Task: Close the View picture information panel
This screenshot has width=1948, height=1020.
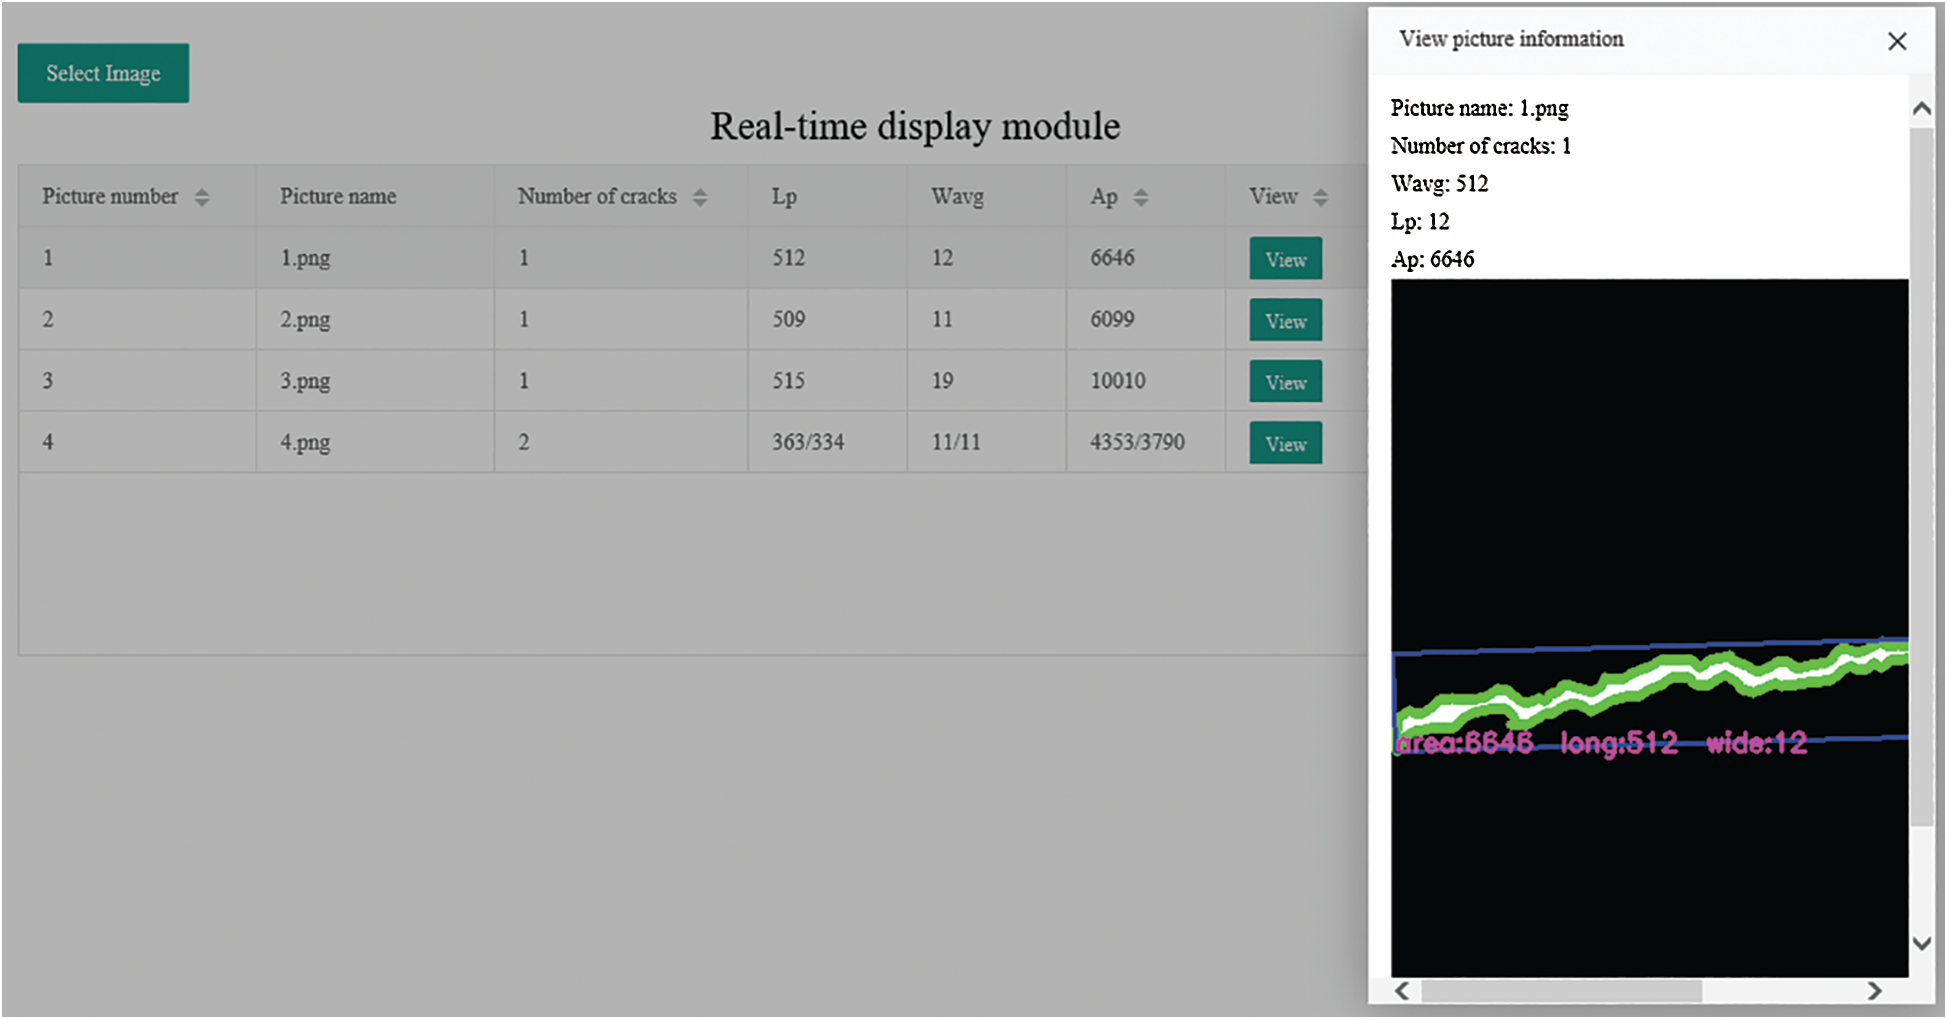Action: coord(1896,41)
